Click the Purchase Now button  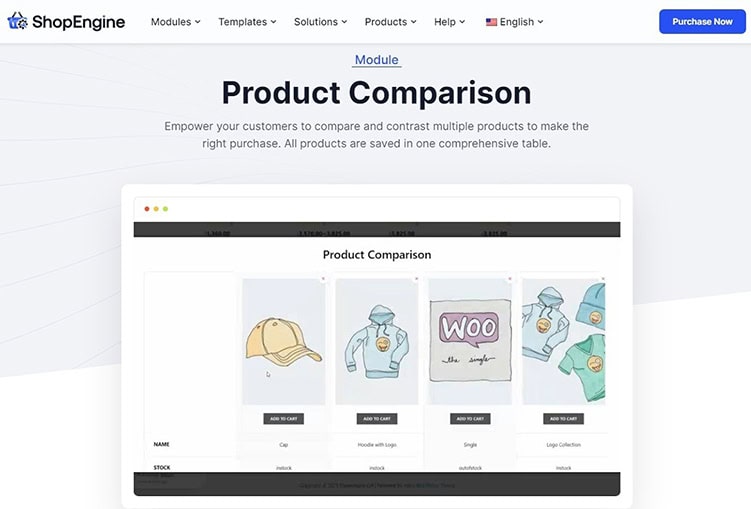click(702, 22)
